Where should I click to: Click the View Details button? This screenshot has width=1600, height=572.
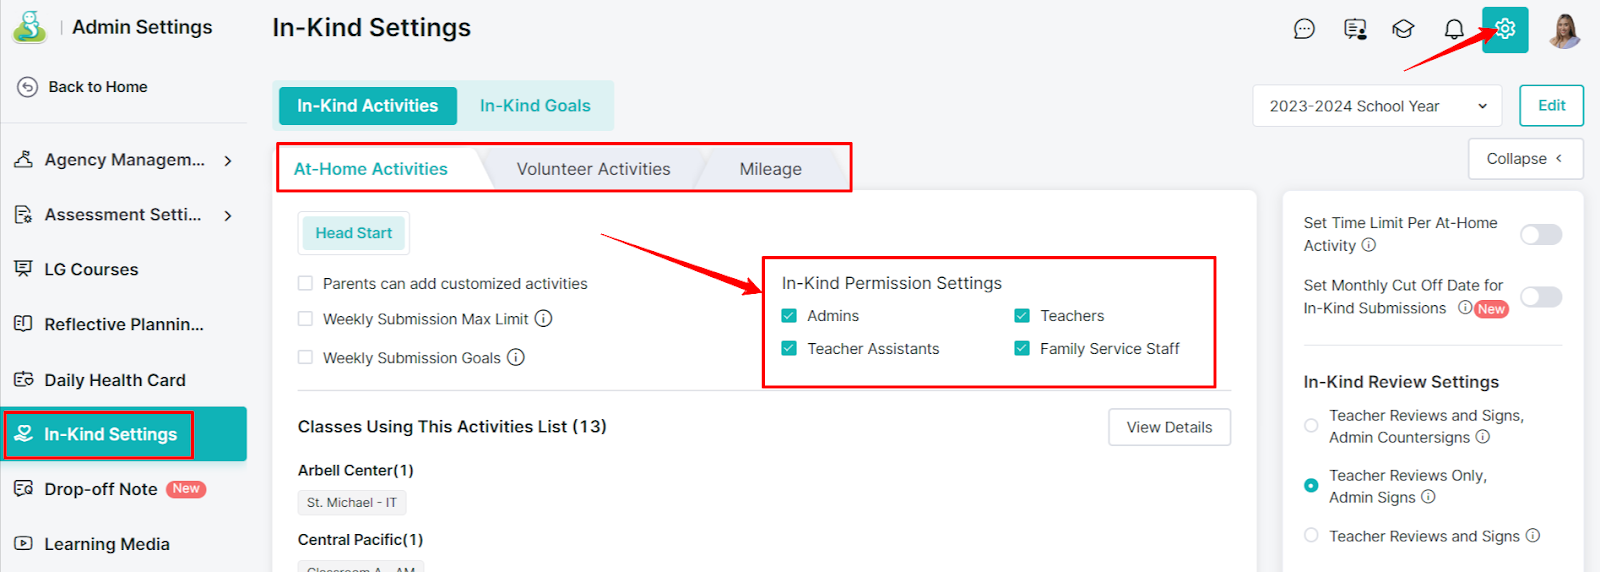click(x=1169, y=427)
